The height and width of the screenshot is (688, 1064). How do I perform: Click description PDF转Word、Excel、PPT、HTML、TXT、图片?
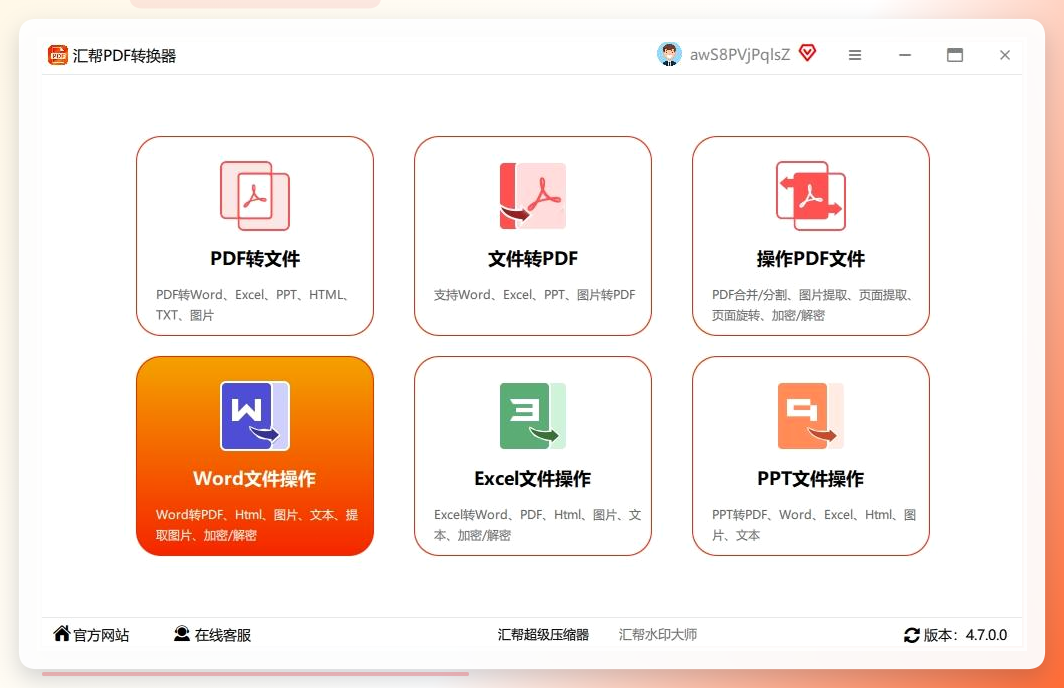(254, 305)
